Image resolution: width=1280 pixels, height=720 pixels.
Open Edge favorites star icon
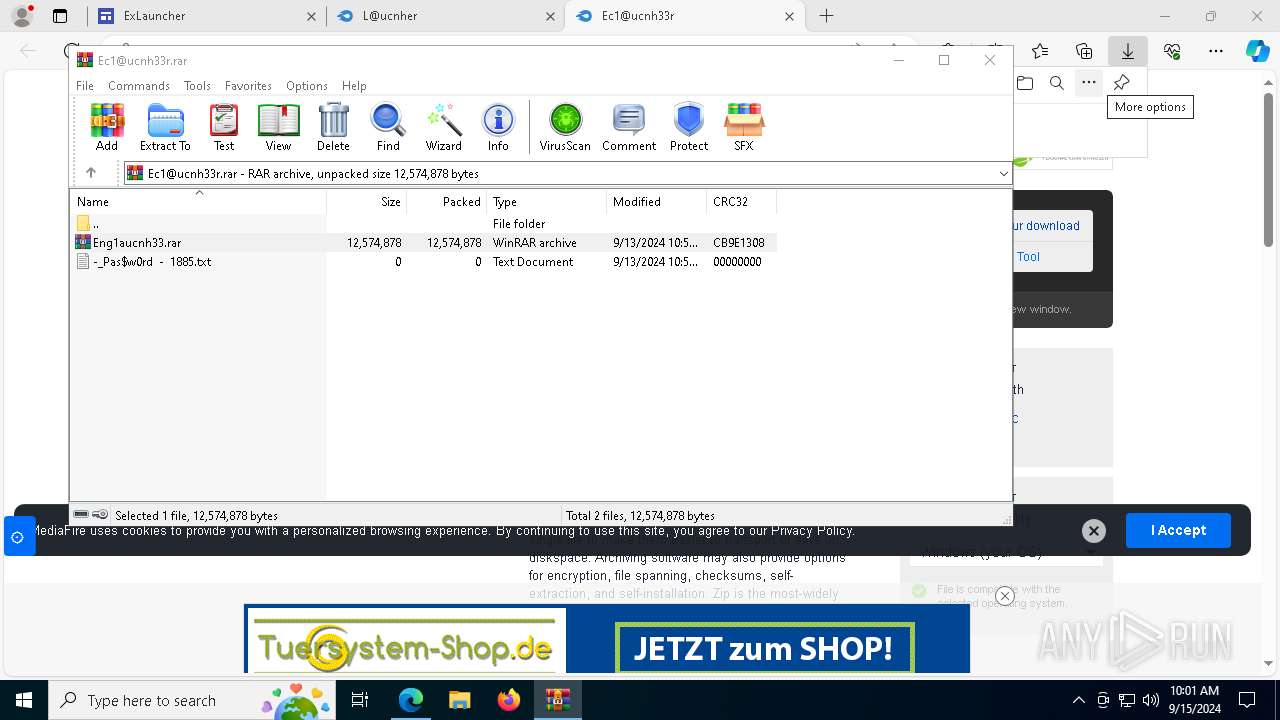pyautogui.click(x=1040, y=51)
